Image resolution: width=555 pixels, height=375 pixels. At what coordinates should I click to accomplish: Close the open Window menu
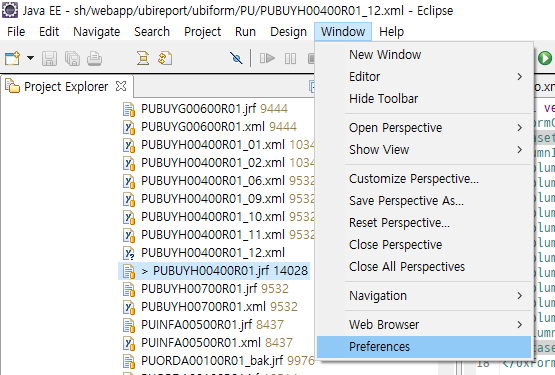(x=343, y=32)
